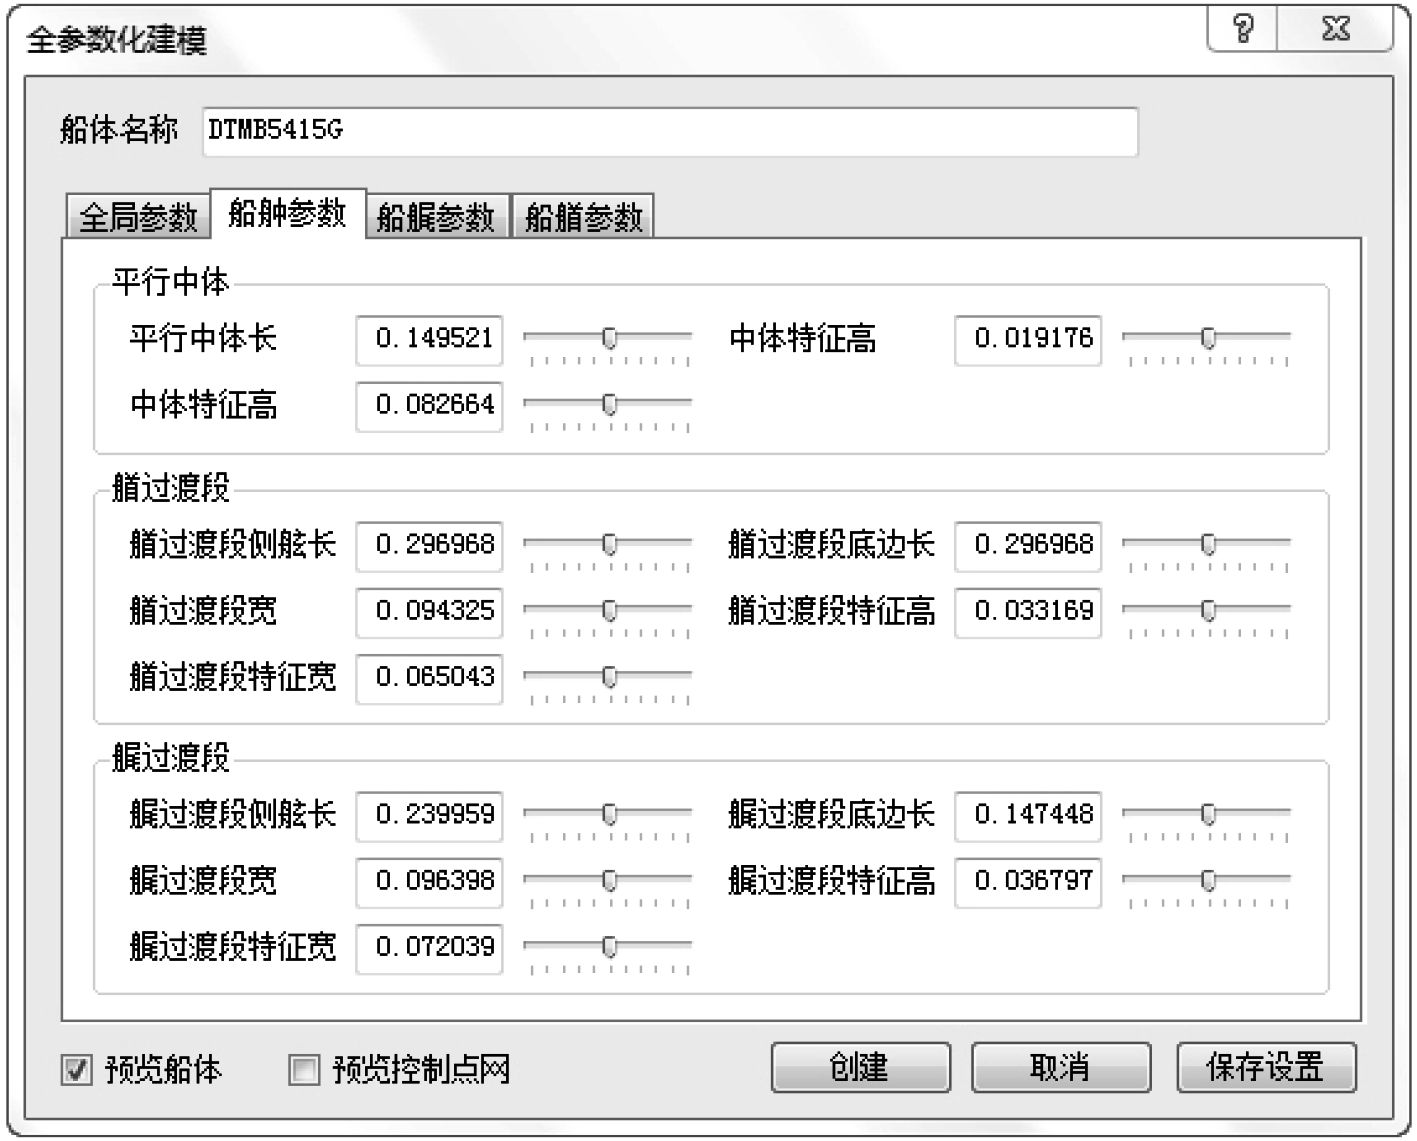The height and width of the screenshot is (1141, 1417).
Task: Focus the 平行中体长 value field
Action: (429, 340)
